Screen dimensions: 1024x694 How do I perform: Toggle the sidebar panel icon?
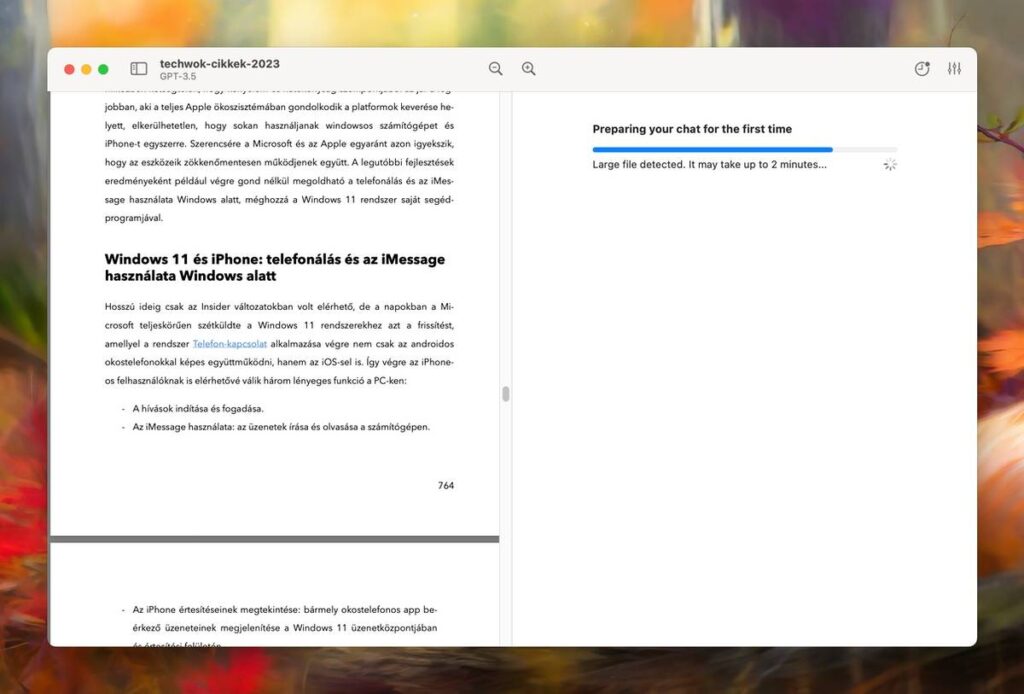point(138,69)
